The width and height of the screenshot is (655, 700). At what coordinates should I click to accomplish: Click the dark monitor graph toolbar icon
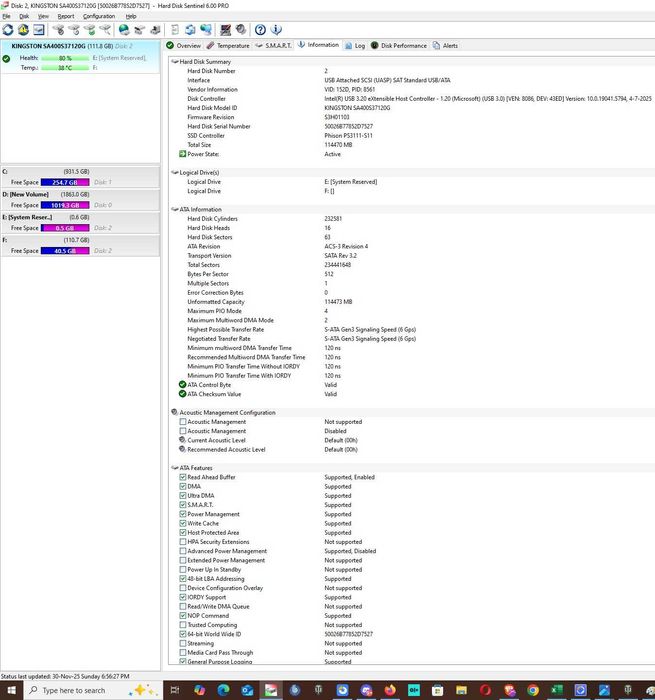[x=225, y=30]
